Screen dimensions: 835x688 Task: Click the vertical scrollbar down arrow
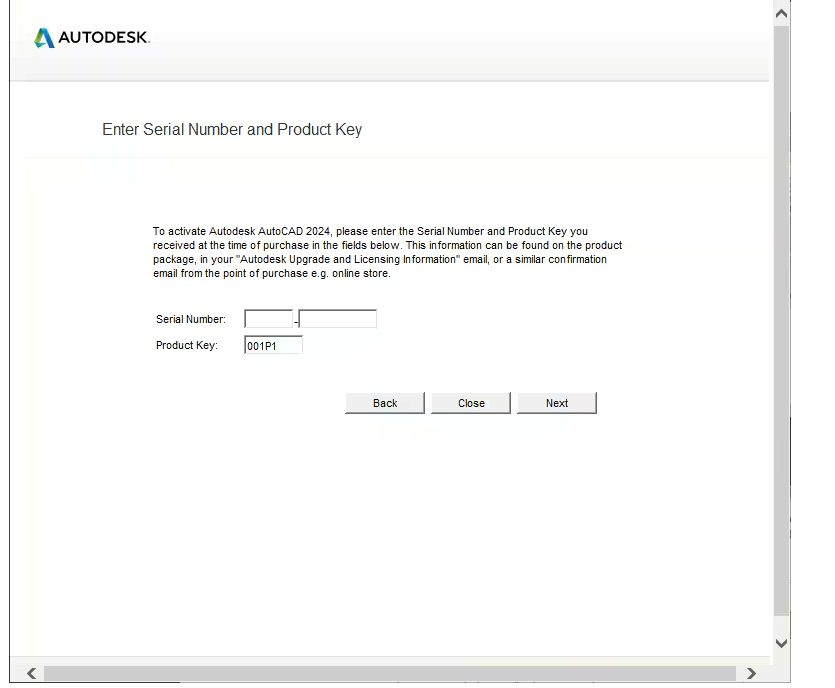[x=781, y=643]
